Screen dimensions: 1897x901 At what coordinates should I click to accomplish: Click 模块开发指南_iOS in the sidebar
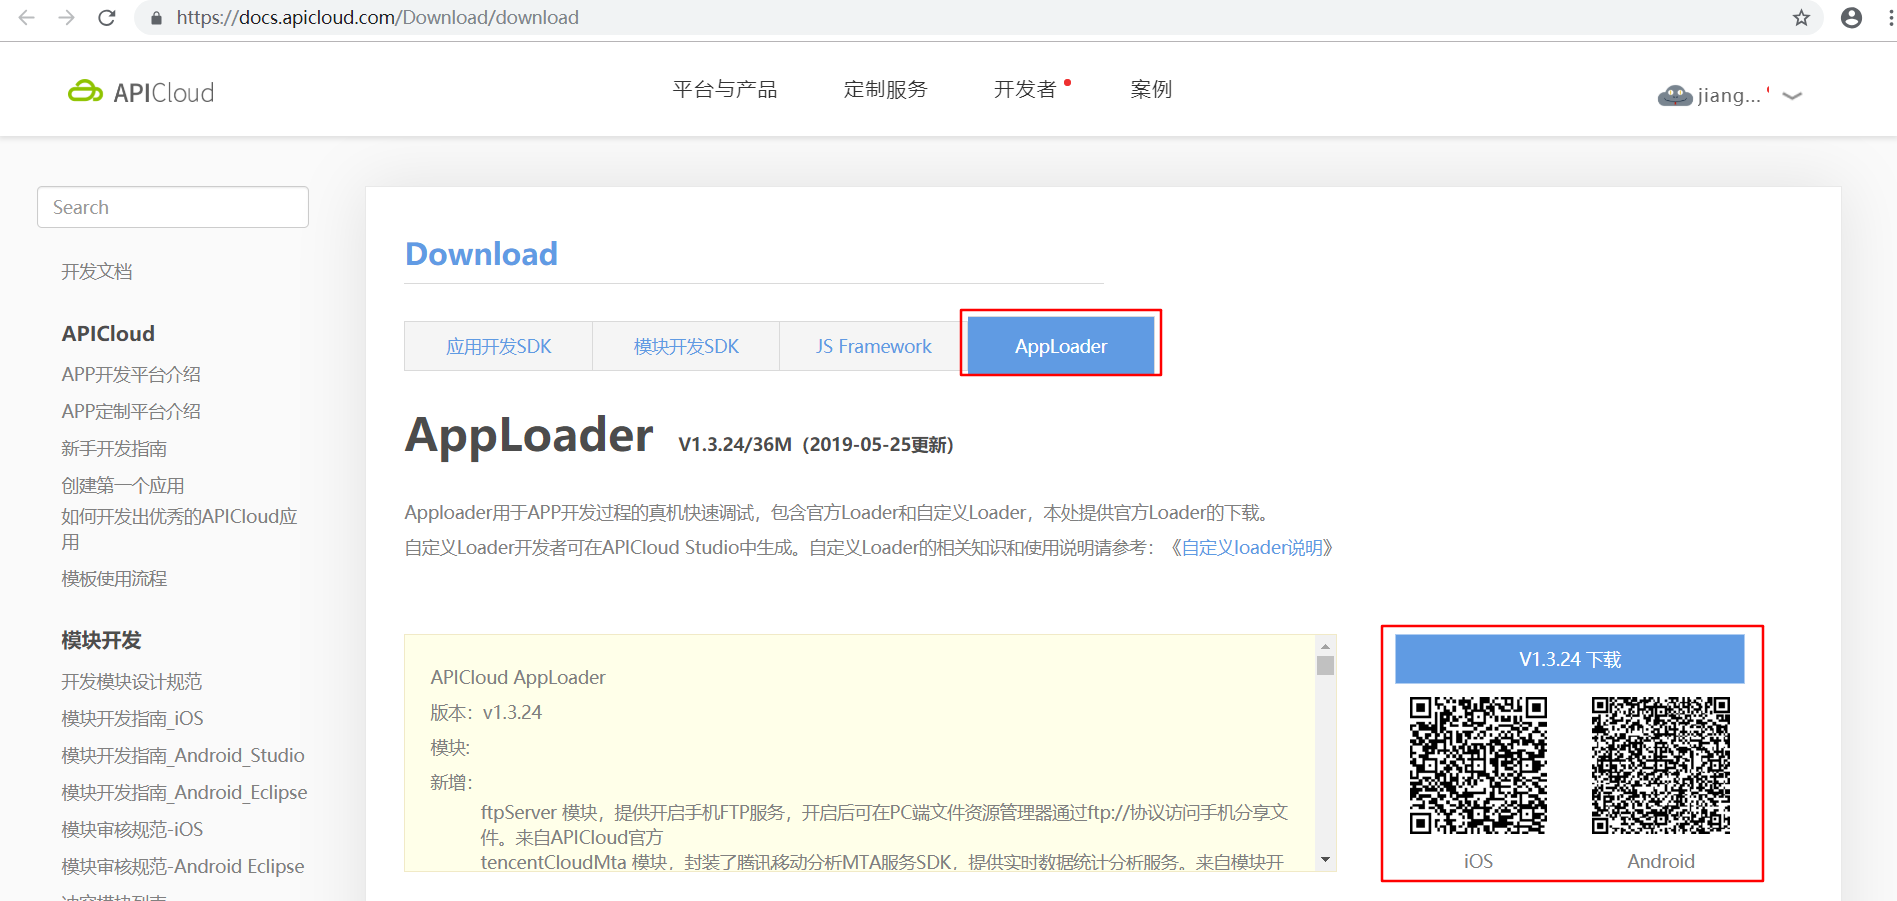coord(131,718)
